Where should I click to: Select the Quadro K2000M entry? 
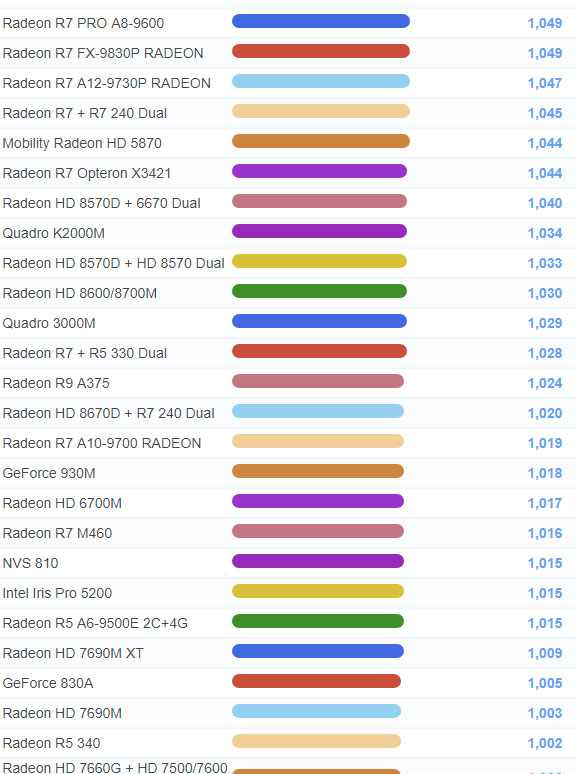(x=53, y=233)
